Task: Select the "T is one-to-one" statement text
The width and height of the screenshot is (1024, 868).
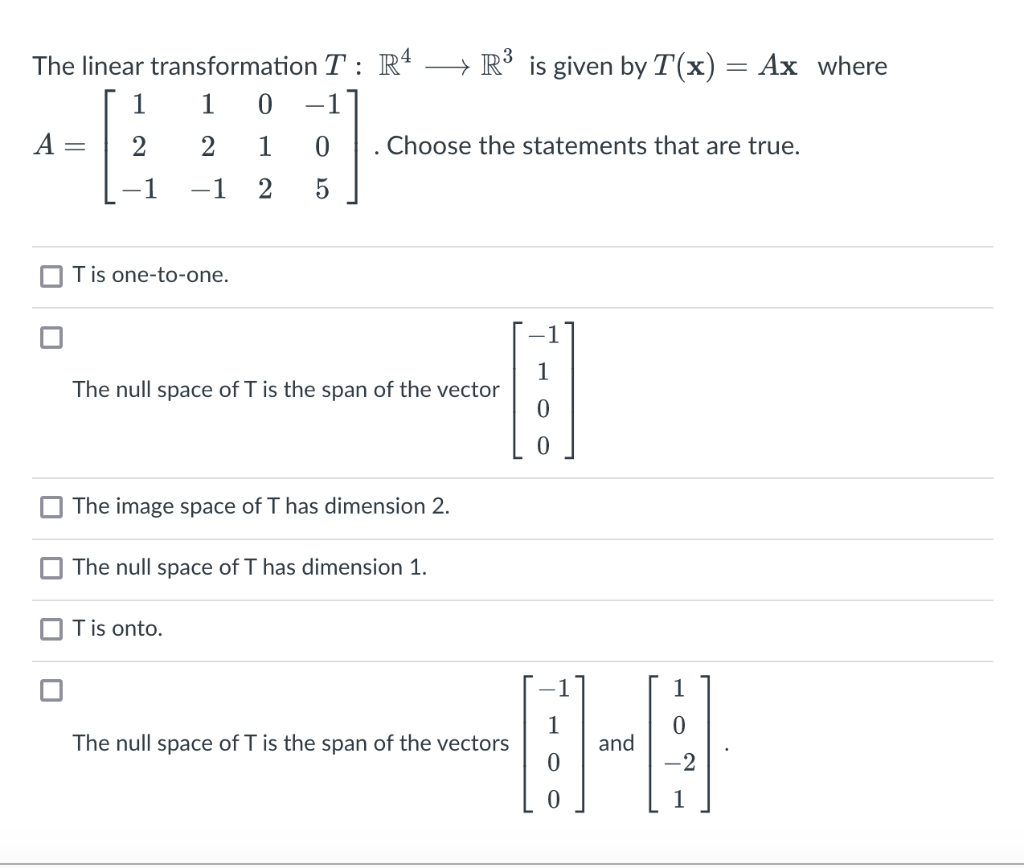Action: pos(148,275)
